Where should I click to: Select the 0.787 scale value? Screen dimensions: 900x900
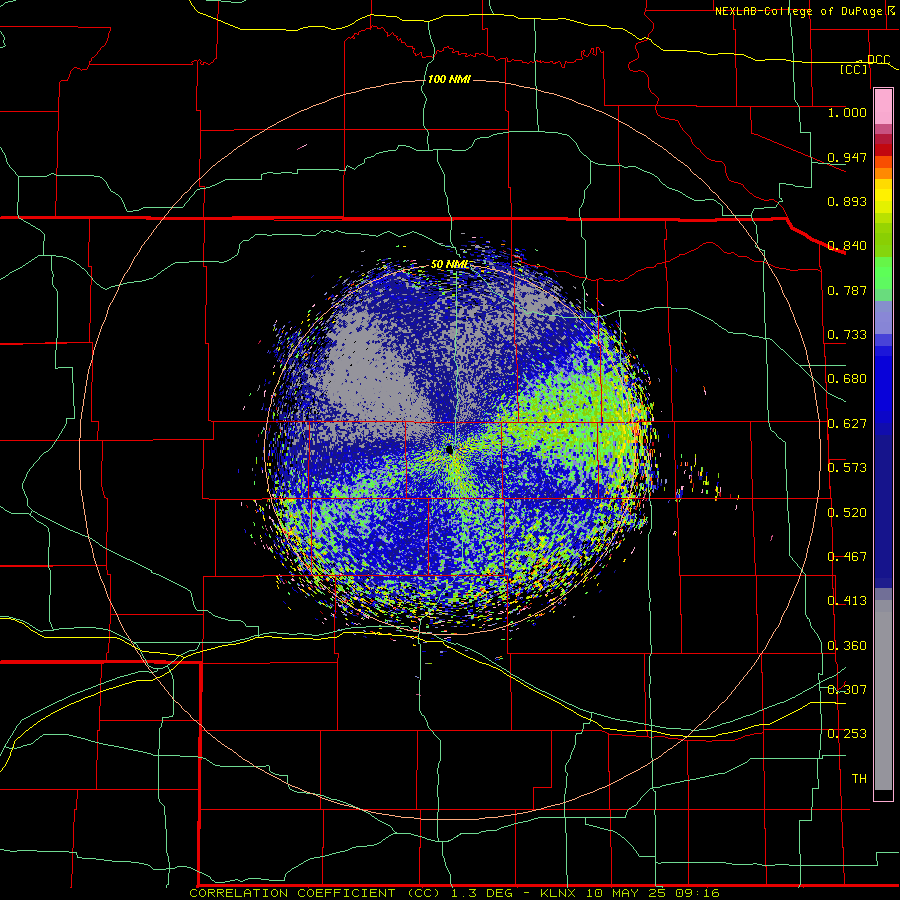pos(847,290)
